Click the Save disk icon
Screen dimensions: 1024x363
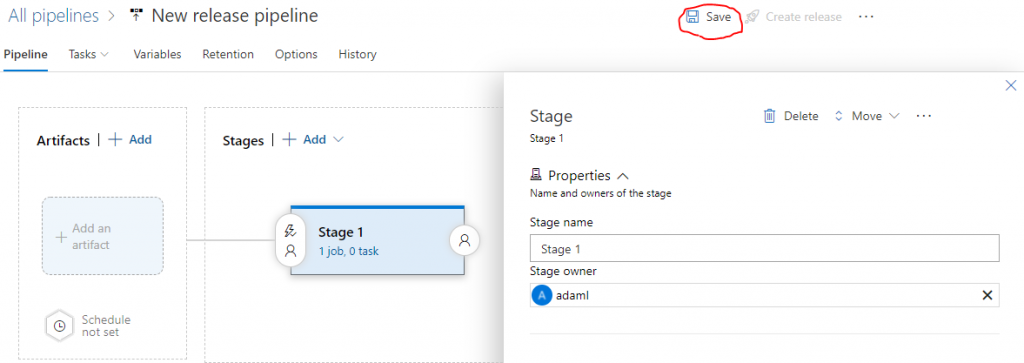click(x=692, y=17)
